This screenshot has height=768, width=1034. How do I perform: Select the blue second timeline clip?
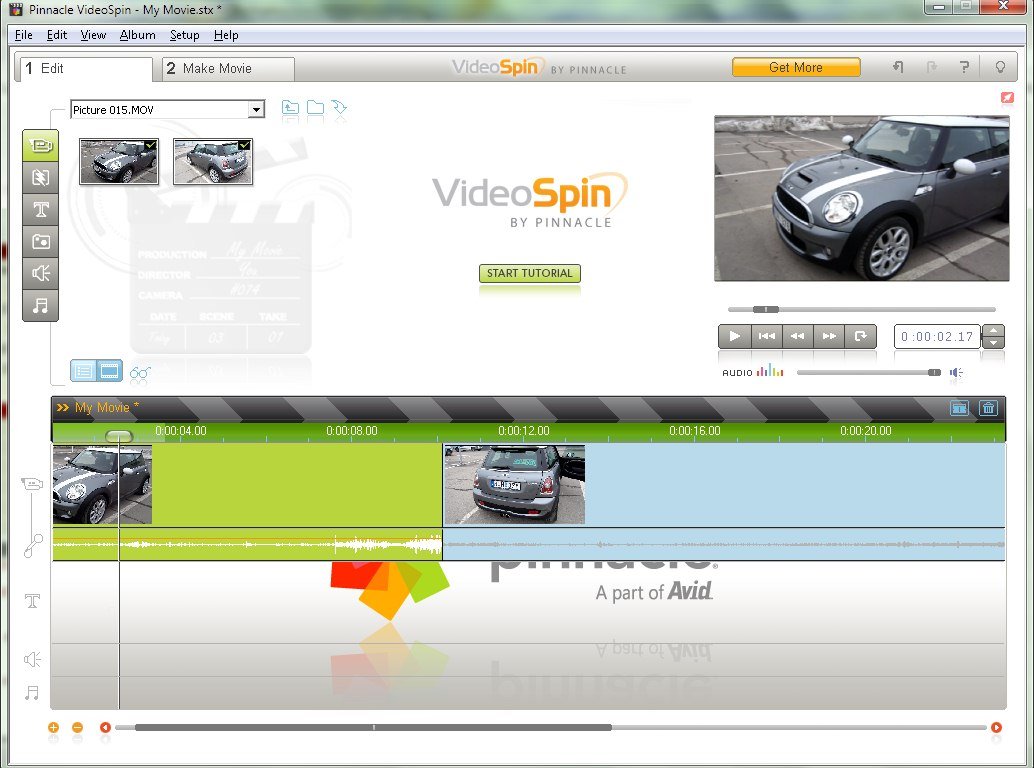(x=724, y=485)
